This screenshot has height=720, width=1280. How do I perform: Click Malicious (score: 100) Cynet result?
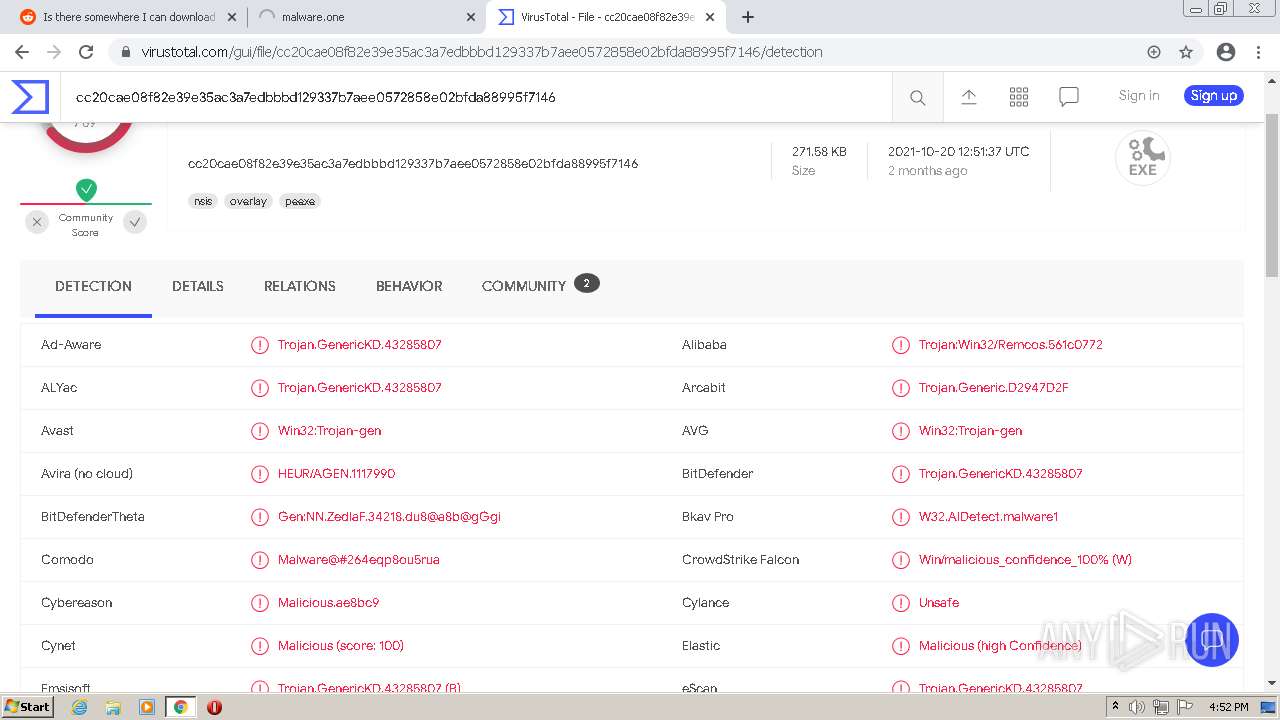click(341, 646)
